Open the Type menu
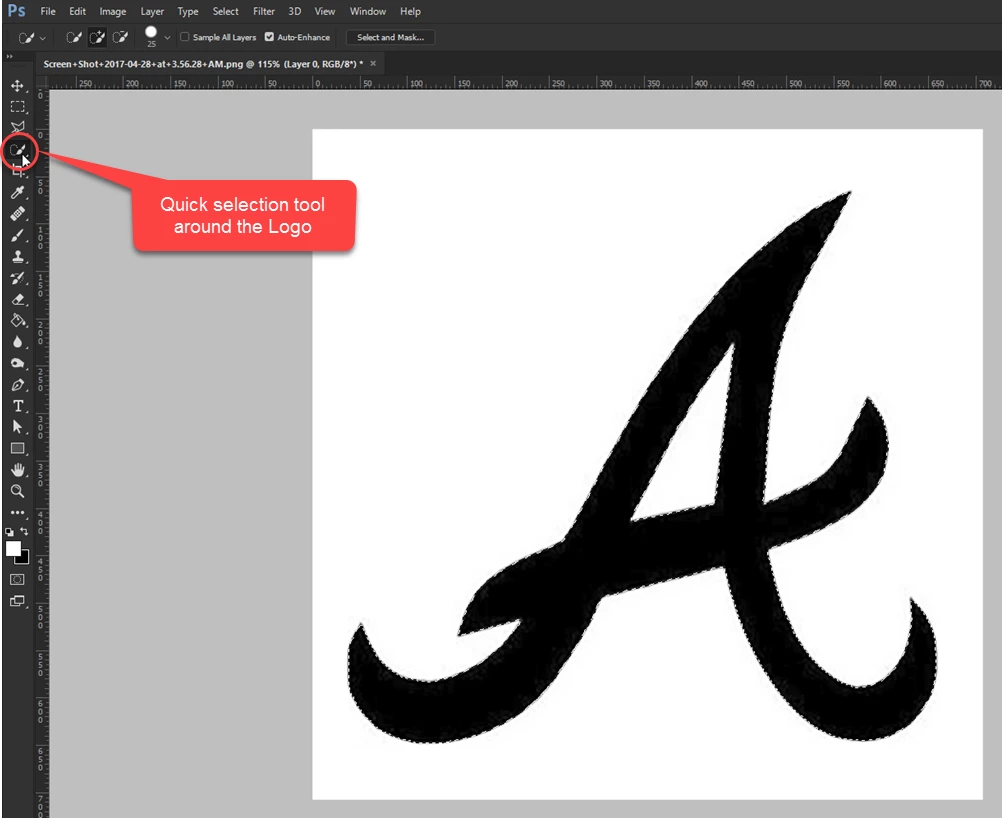1002x818 pixels. coord(188,12)
